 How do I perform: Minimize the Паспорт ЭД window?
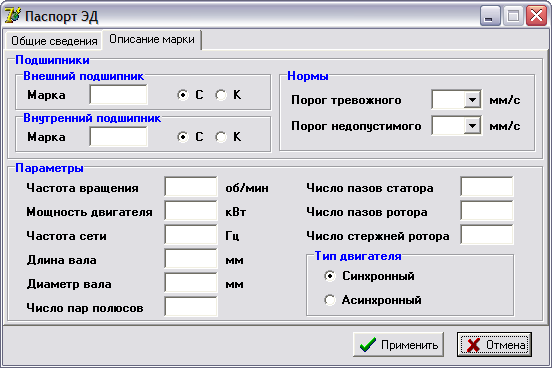click(490, 16)
